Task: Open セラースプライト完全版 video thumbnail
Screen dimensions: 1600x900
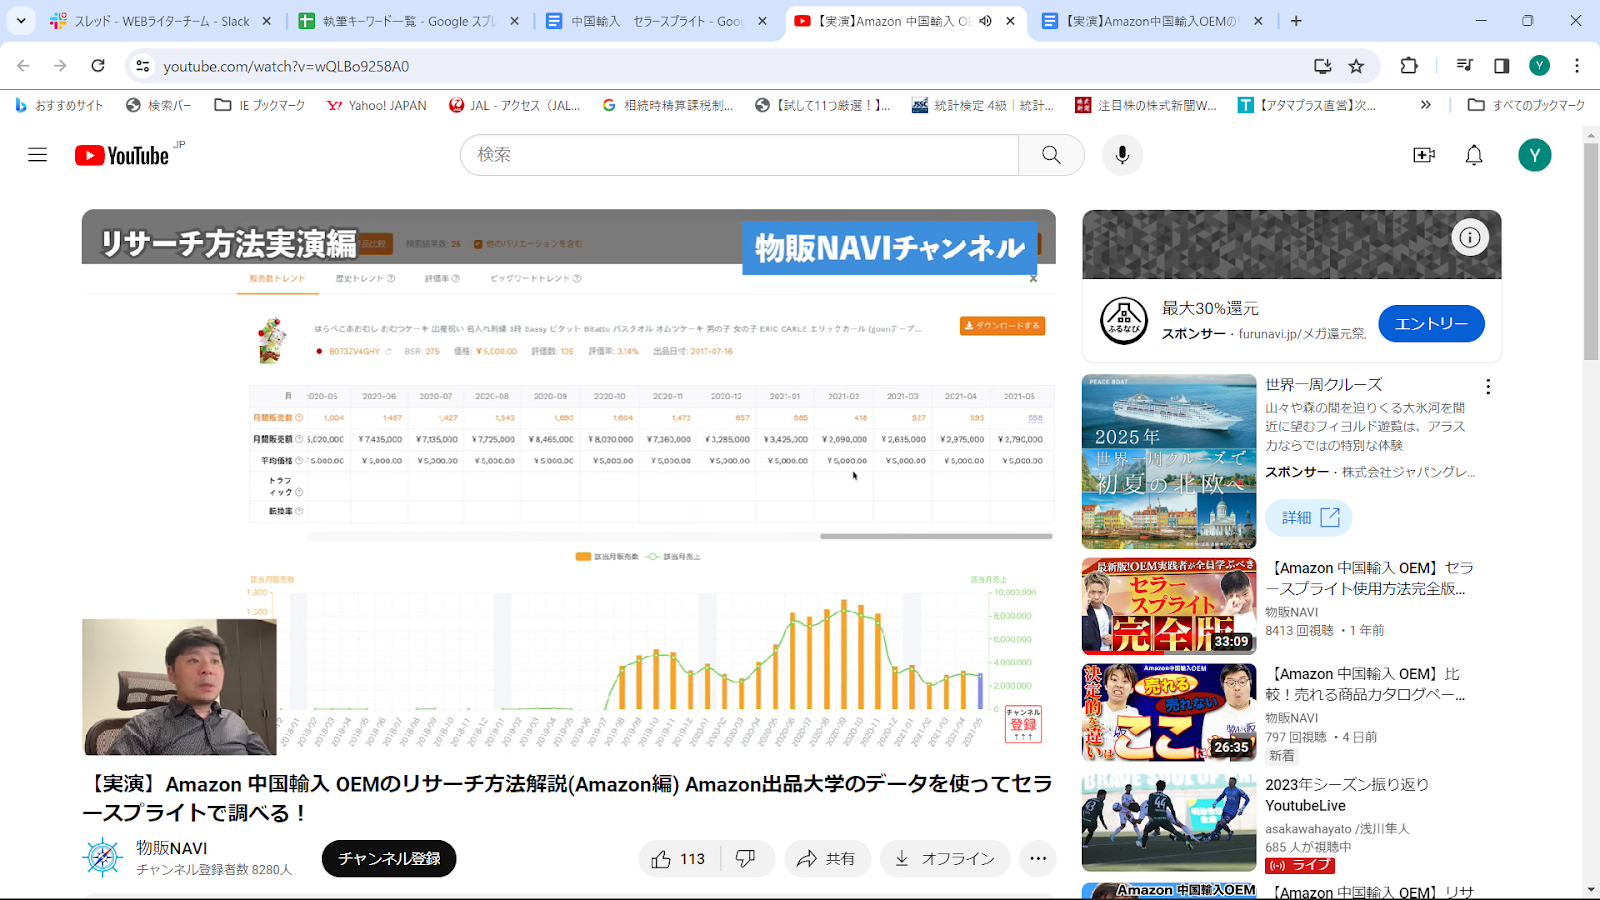Action: (1169, 606)
